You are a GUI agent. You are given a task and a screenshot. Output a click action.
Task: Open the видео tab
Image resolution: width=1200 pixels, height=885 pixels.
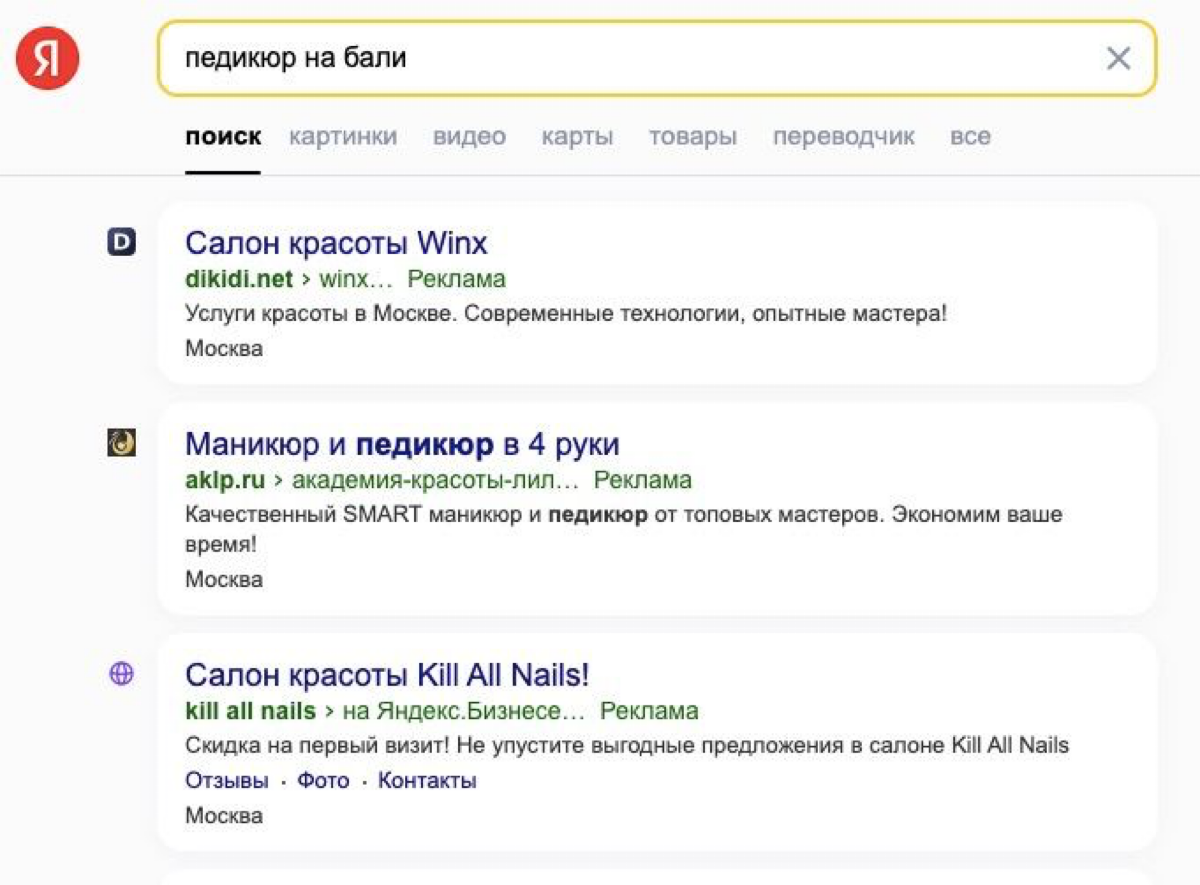coord(469,137)
